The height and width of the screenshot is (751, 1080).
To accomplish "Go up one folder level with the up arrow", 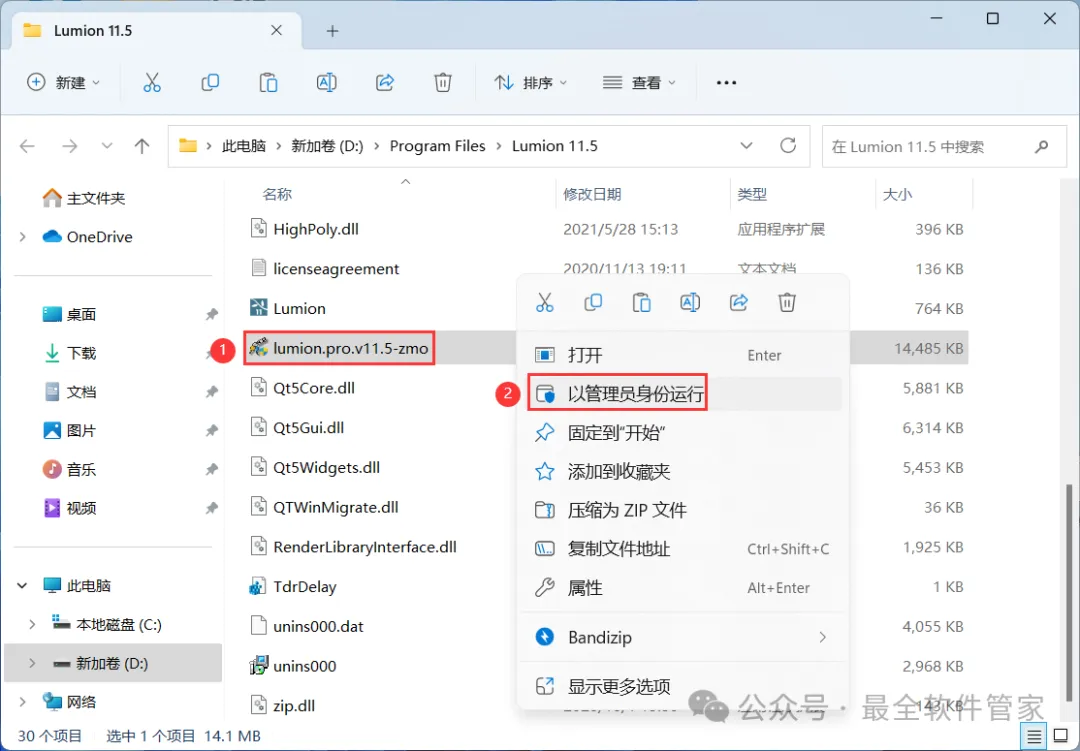I will [x=142, y=146].
